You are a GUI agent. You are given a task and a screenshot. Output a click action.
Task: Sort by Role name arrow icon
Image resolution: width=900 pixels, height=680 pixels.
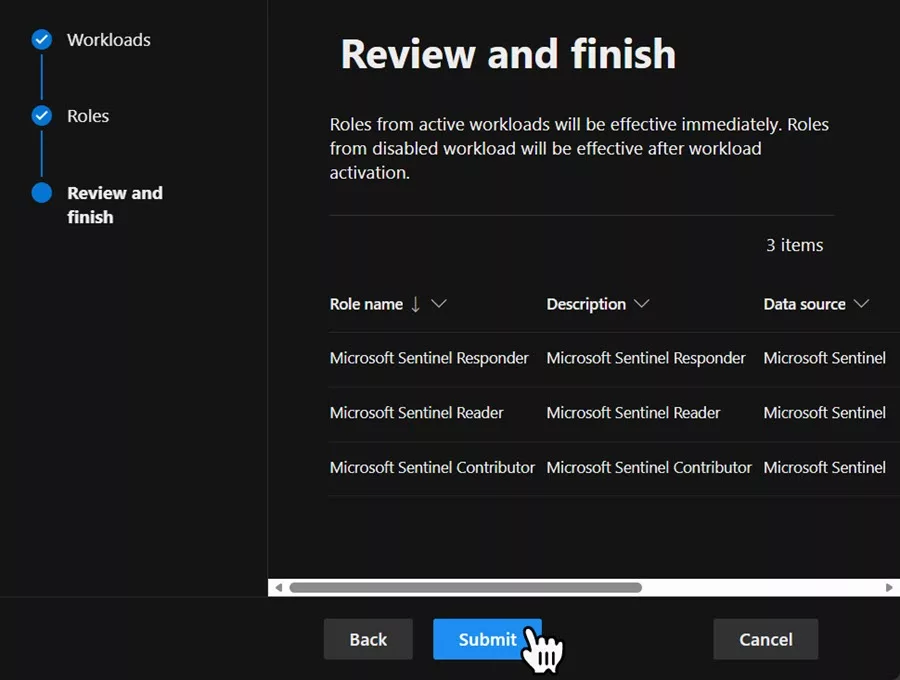pyautogui.click(x=415, y=304)
